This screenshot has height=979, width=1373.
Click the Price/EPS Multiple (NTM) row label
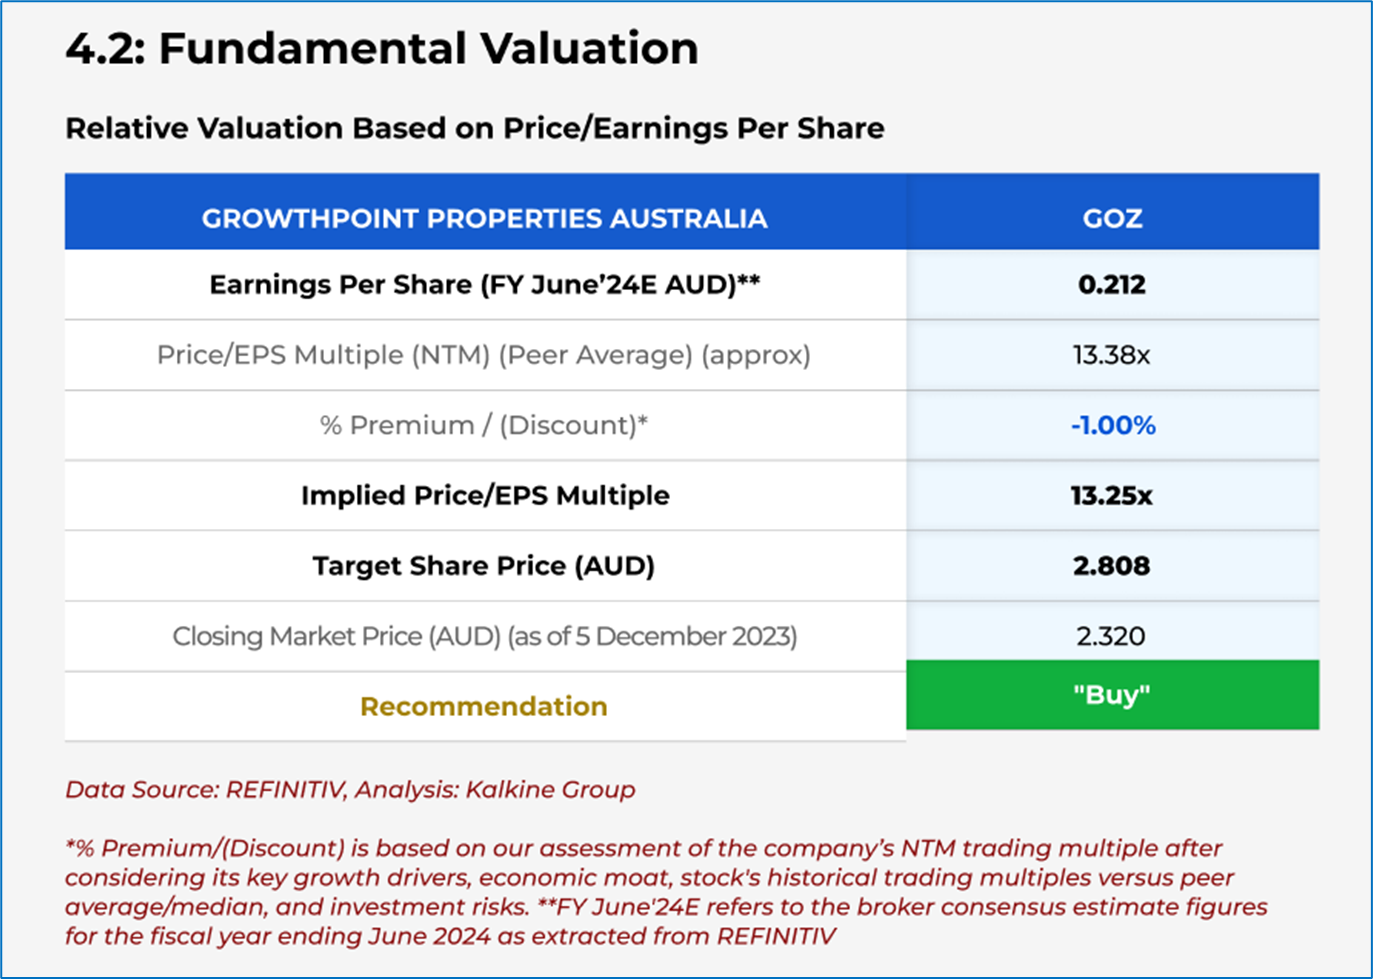(484, 355)
